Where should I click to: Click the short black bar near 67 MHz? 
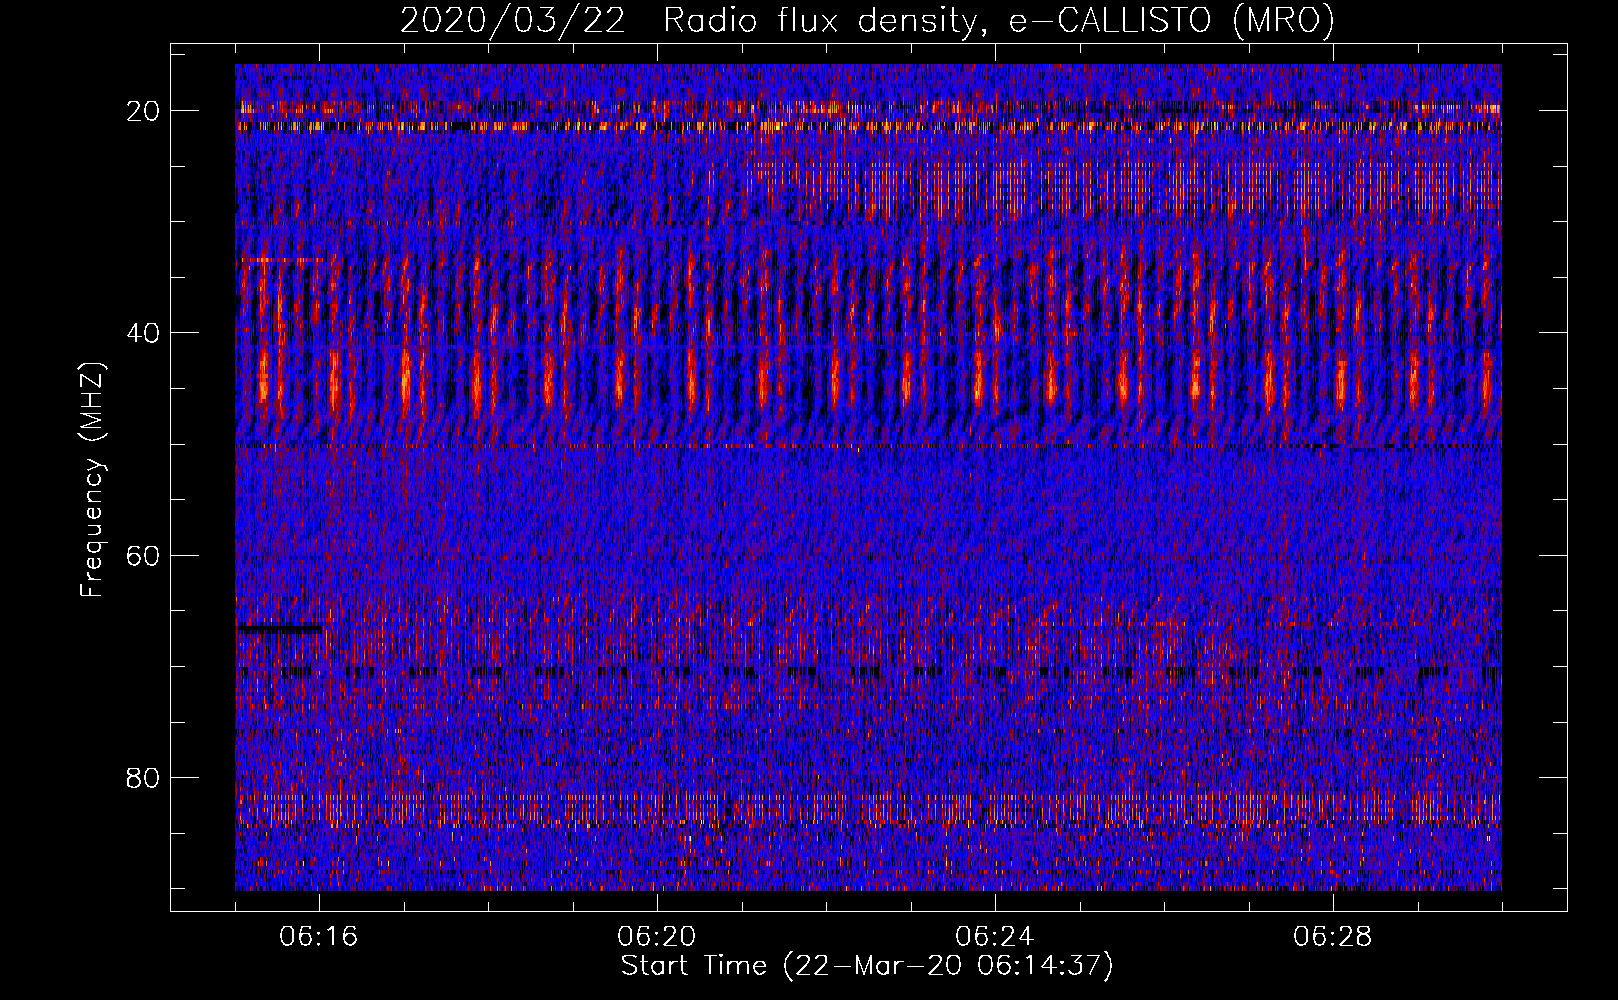(x=280, y=629)
